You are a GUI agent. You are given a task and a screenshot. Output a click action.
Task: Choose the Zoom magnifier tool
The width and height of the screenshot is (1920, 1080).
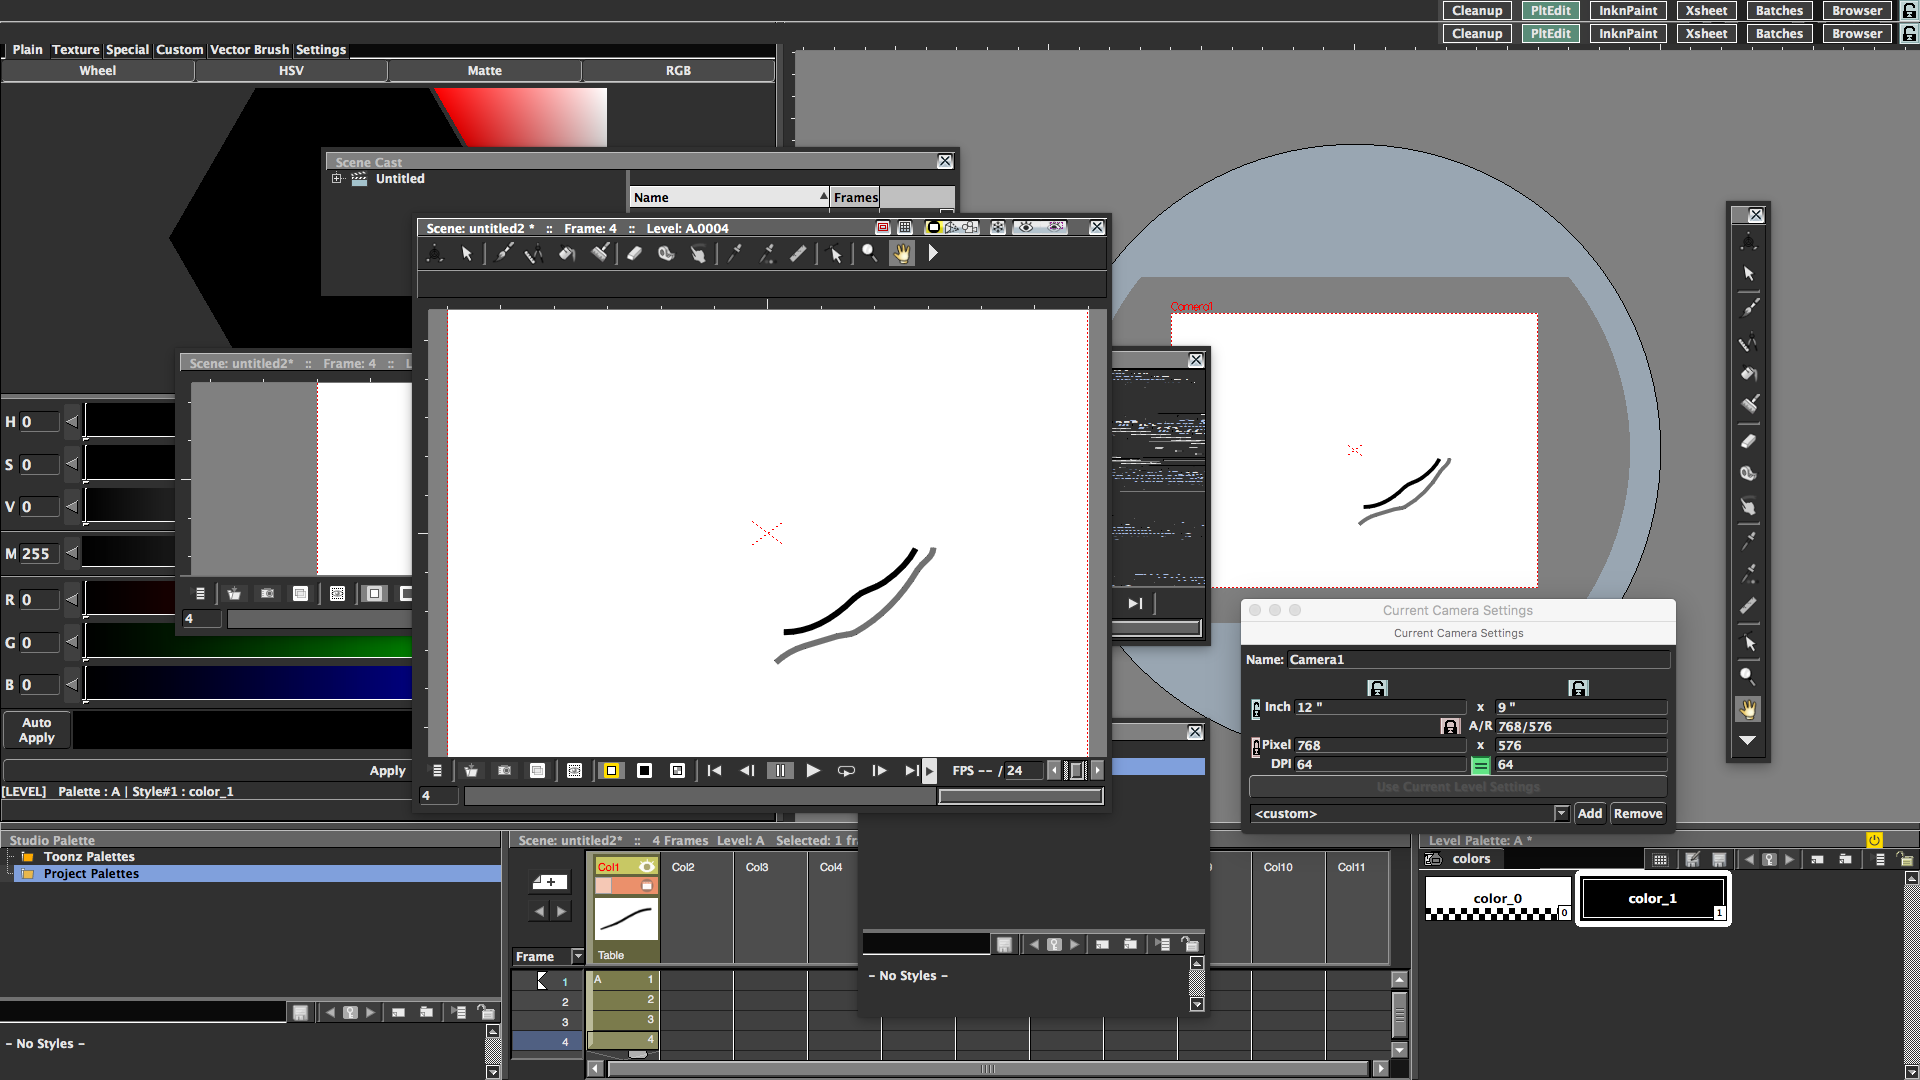click(x=869, y=254)
